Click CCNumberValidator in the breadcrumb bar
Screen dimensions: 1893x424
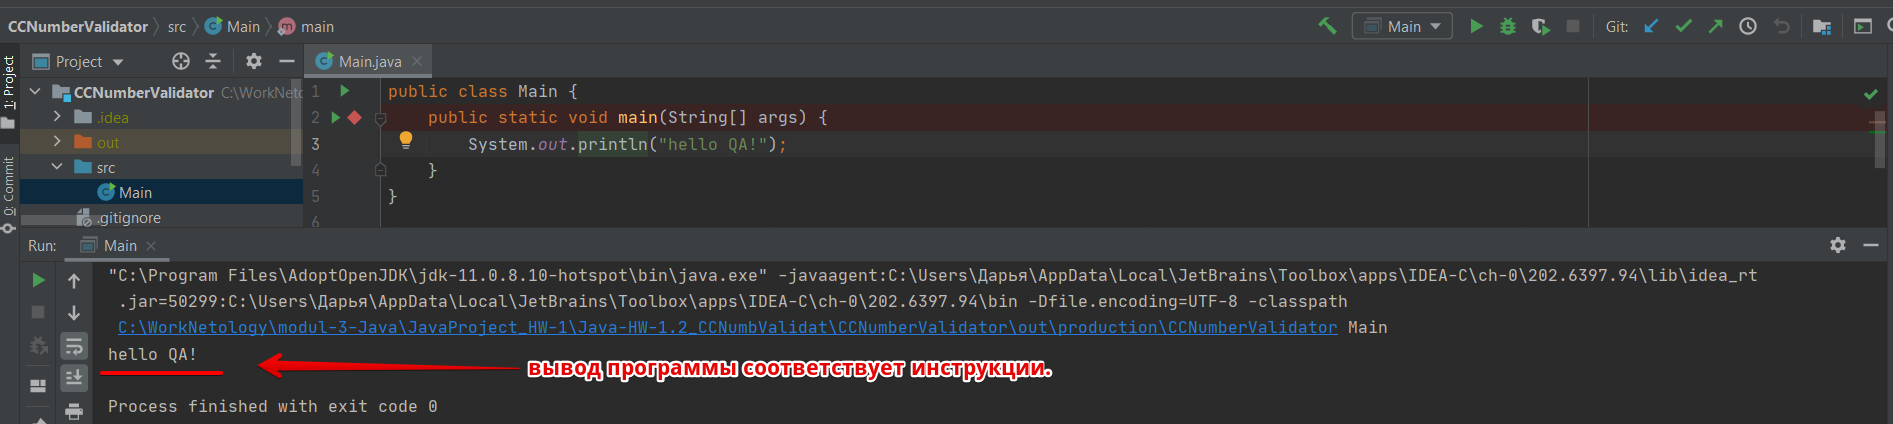click(x=78, y=26)
